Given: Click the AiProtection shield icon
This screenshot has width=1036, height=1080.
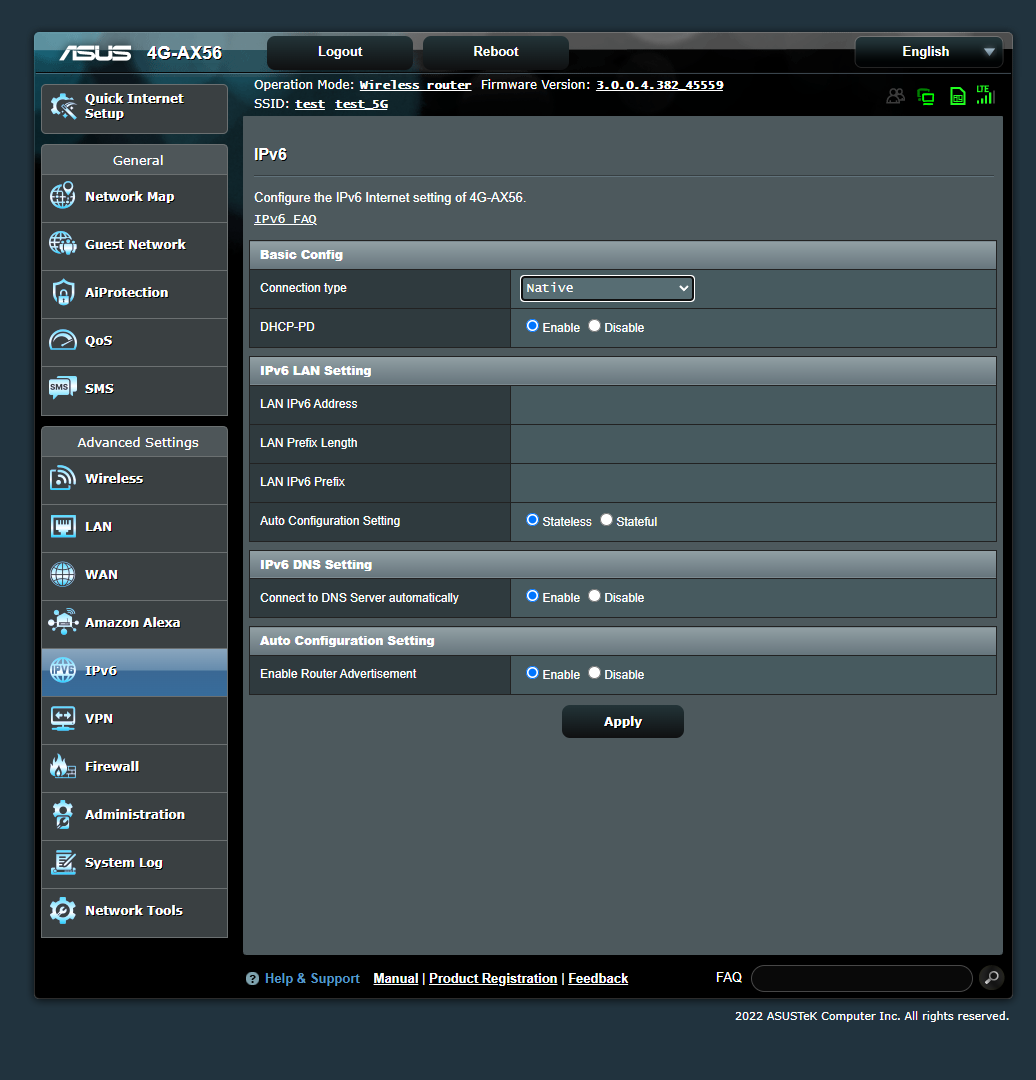Looking at the screenshot, I should click(x=63, y=292).
